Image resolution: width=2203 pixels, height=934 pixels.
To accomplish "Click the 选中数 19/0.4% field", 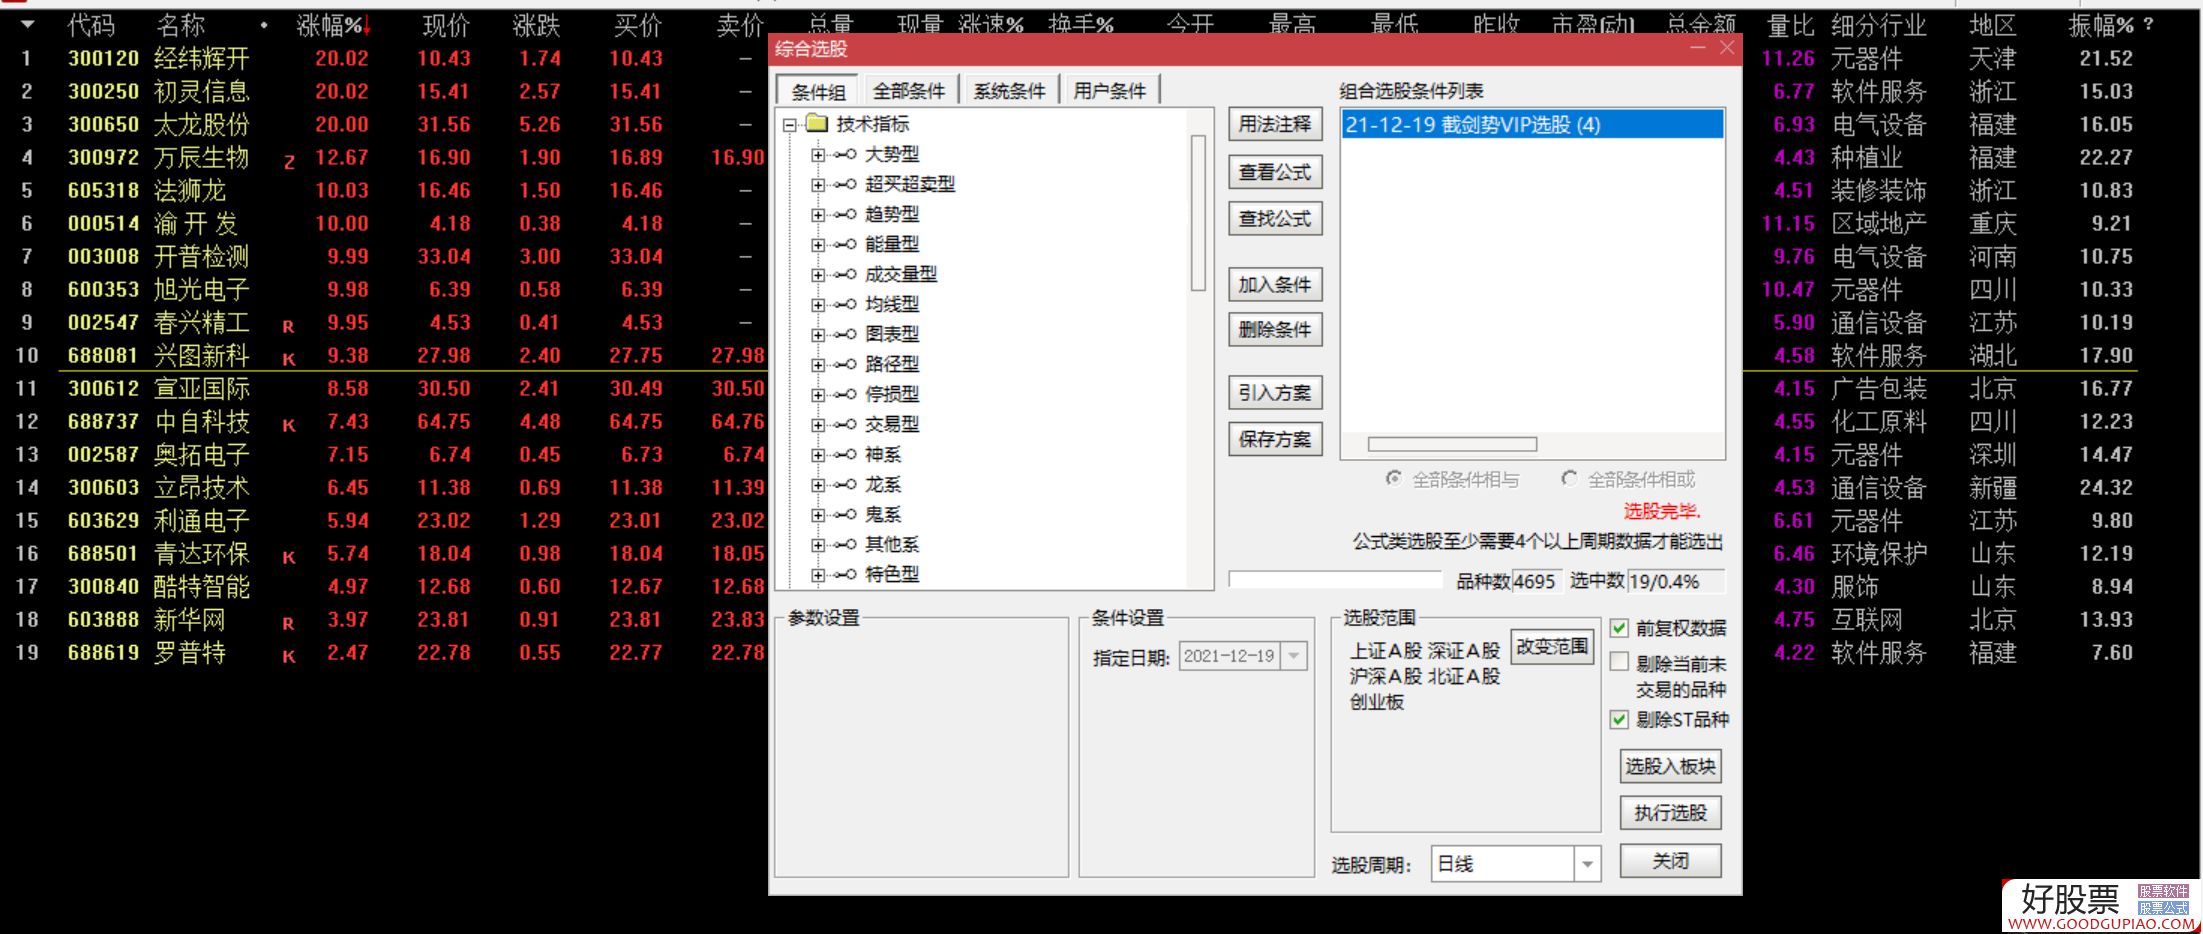I will click(1677, 582).
